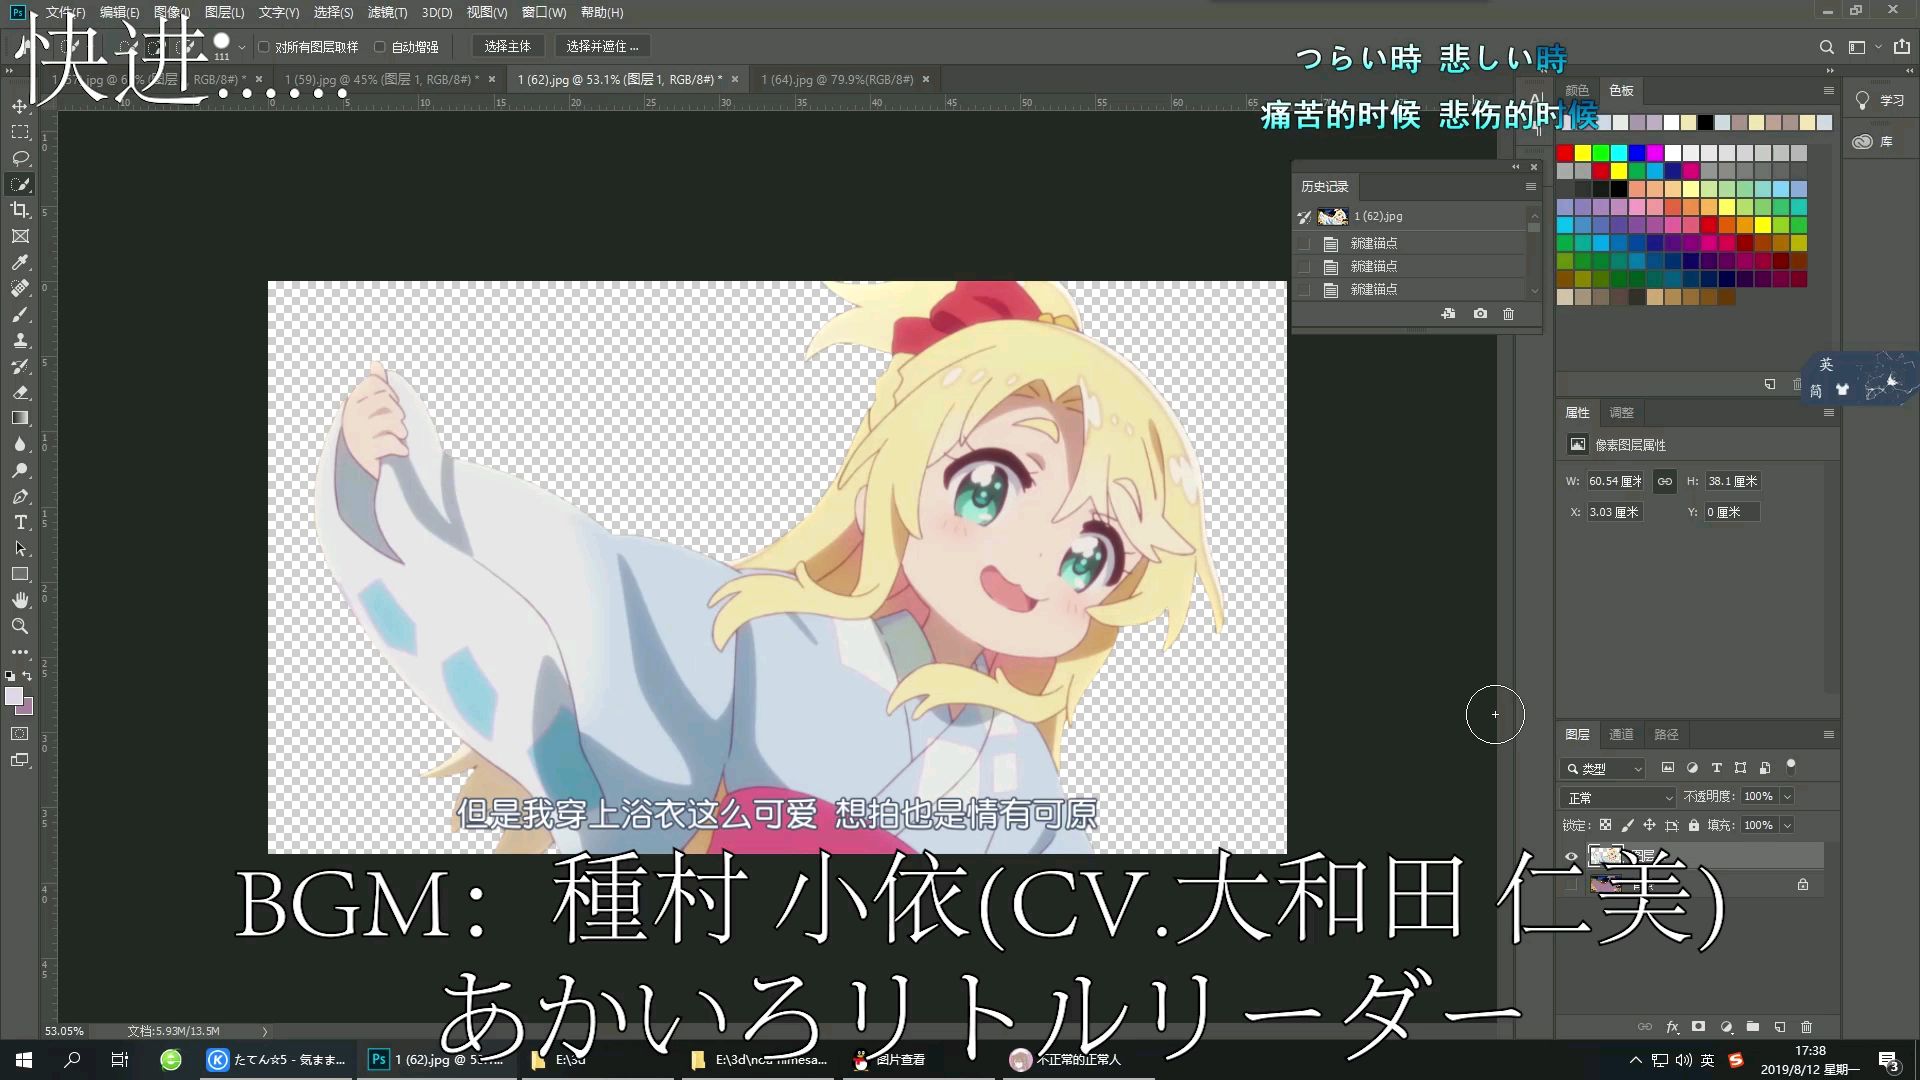Select the Spot Healing Brush tool
This screenshot has height=1080, width=1920.
coord(20,288)
